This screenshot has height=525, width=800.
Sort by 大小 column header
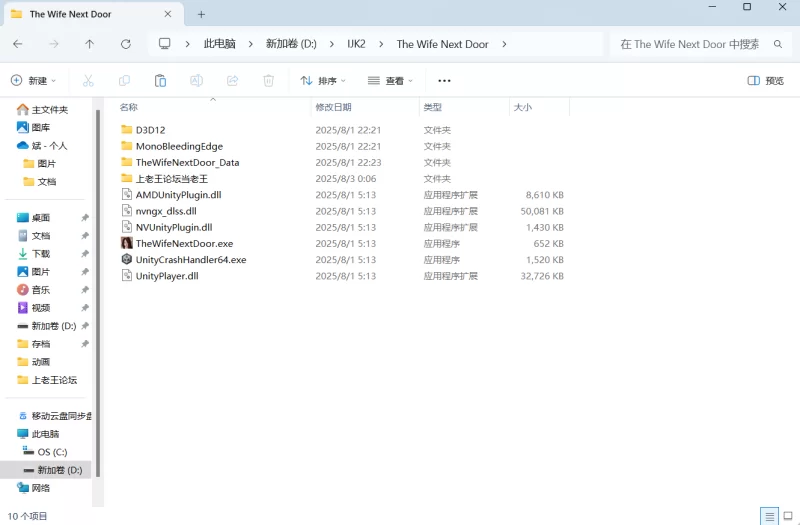click(522, 107)
